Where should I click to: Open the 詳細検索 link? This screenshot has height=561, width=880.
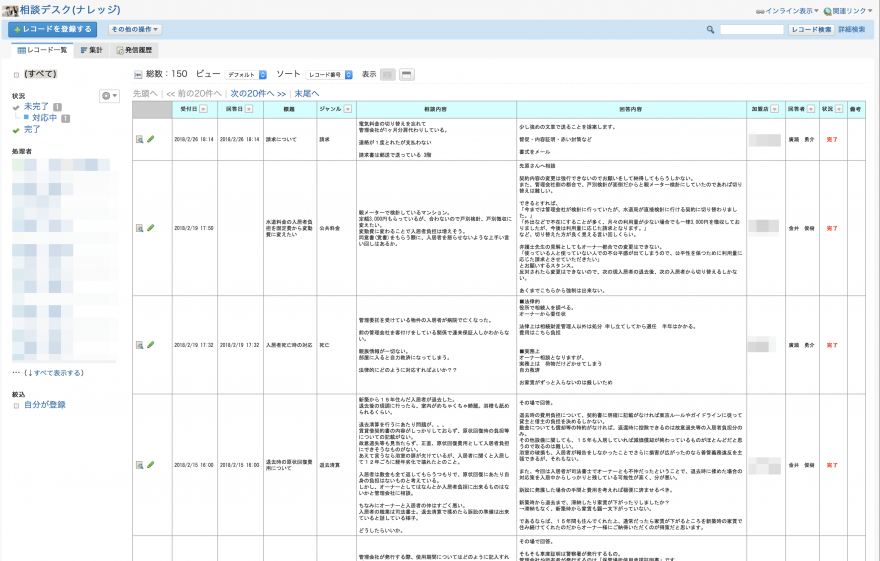pyautogui.click(x=851, y=30)
